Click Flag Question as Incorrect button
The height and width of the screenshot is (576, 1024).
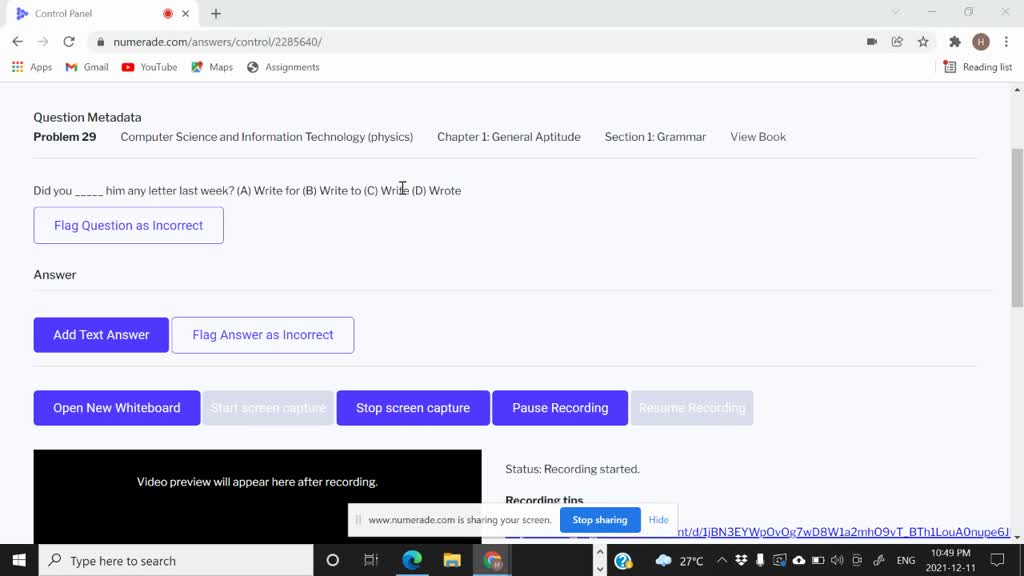pos(128,225)
